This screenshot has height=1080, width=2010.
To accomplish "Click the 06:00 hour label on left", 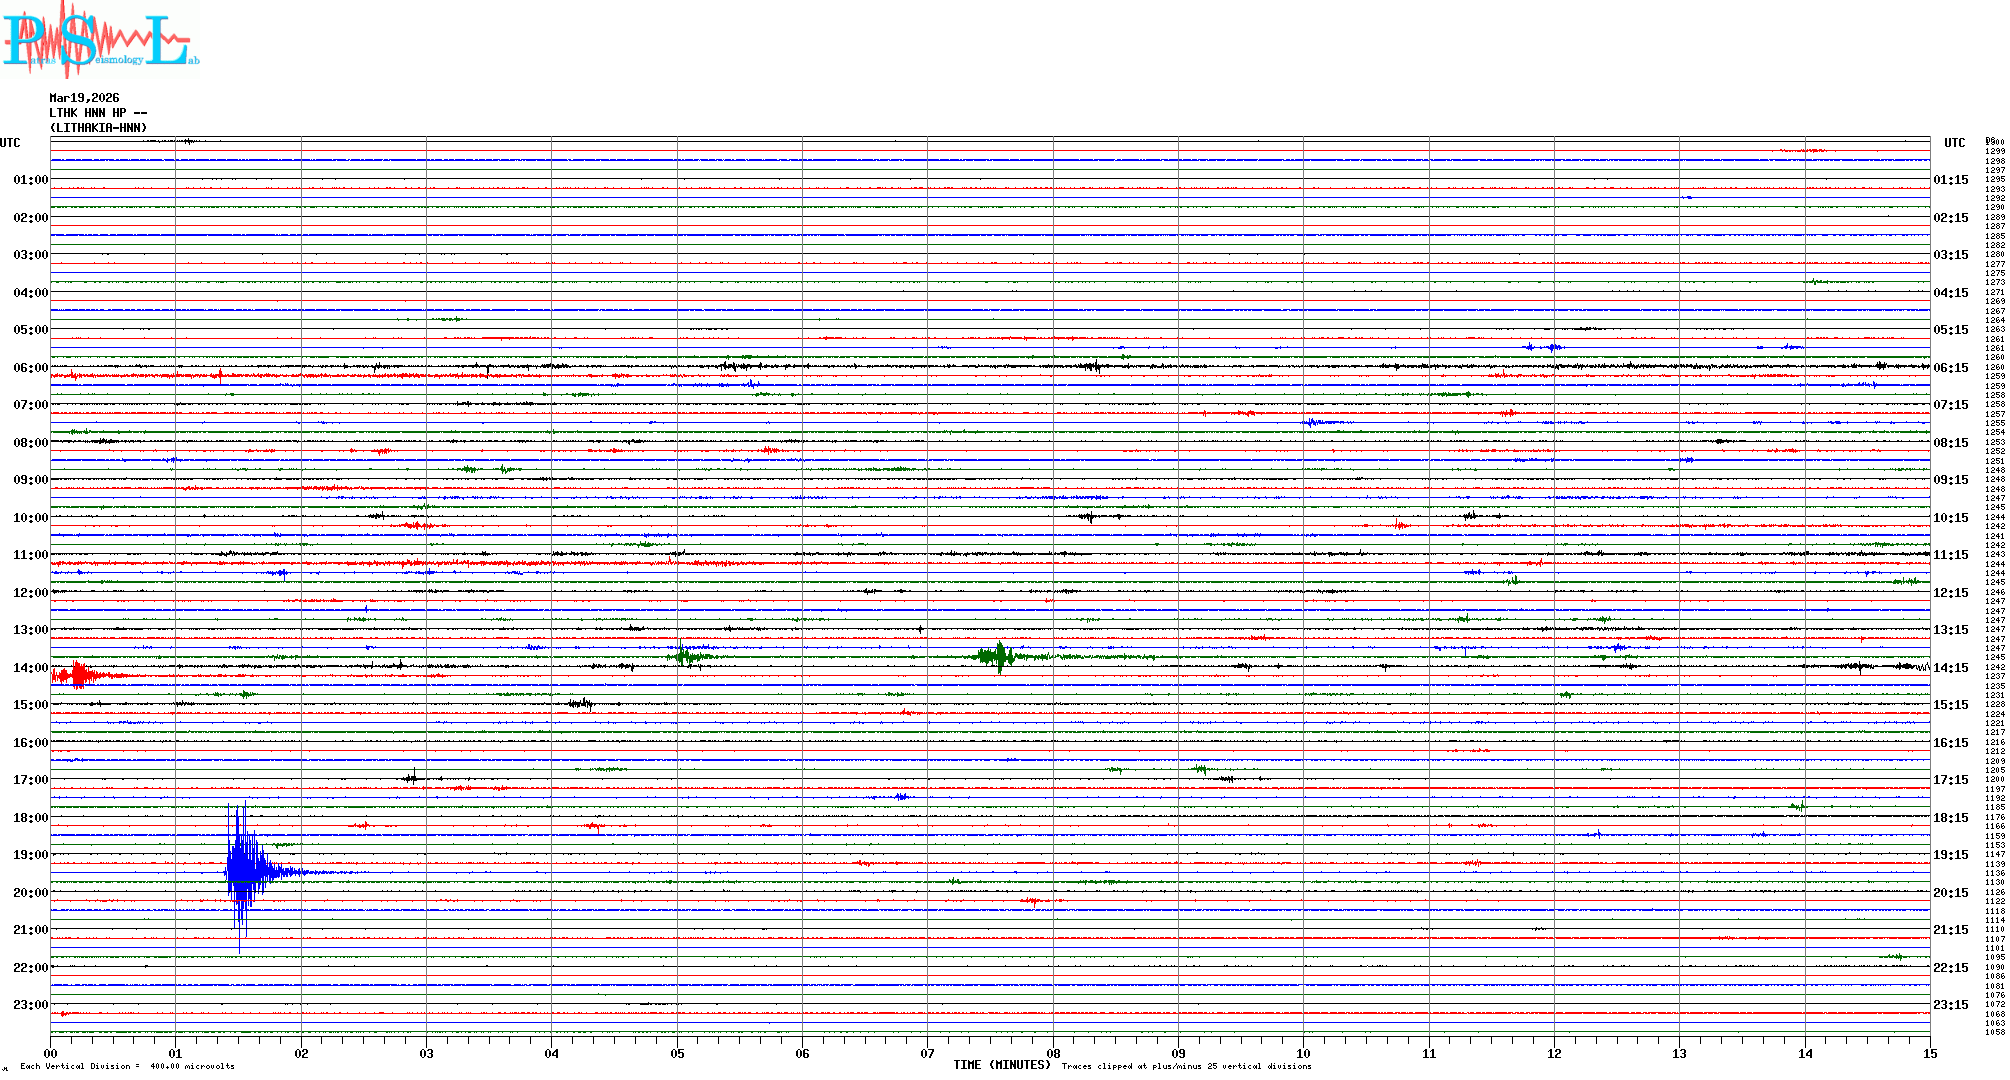I will pyautogui.click(x=30, y=368).
